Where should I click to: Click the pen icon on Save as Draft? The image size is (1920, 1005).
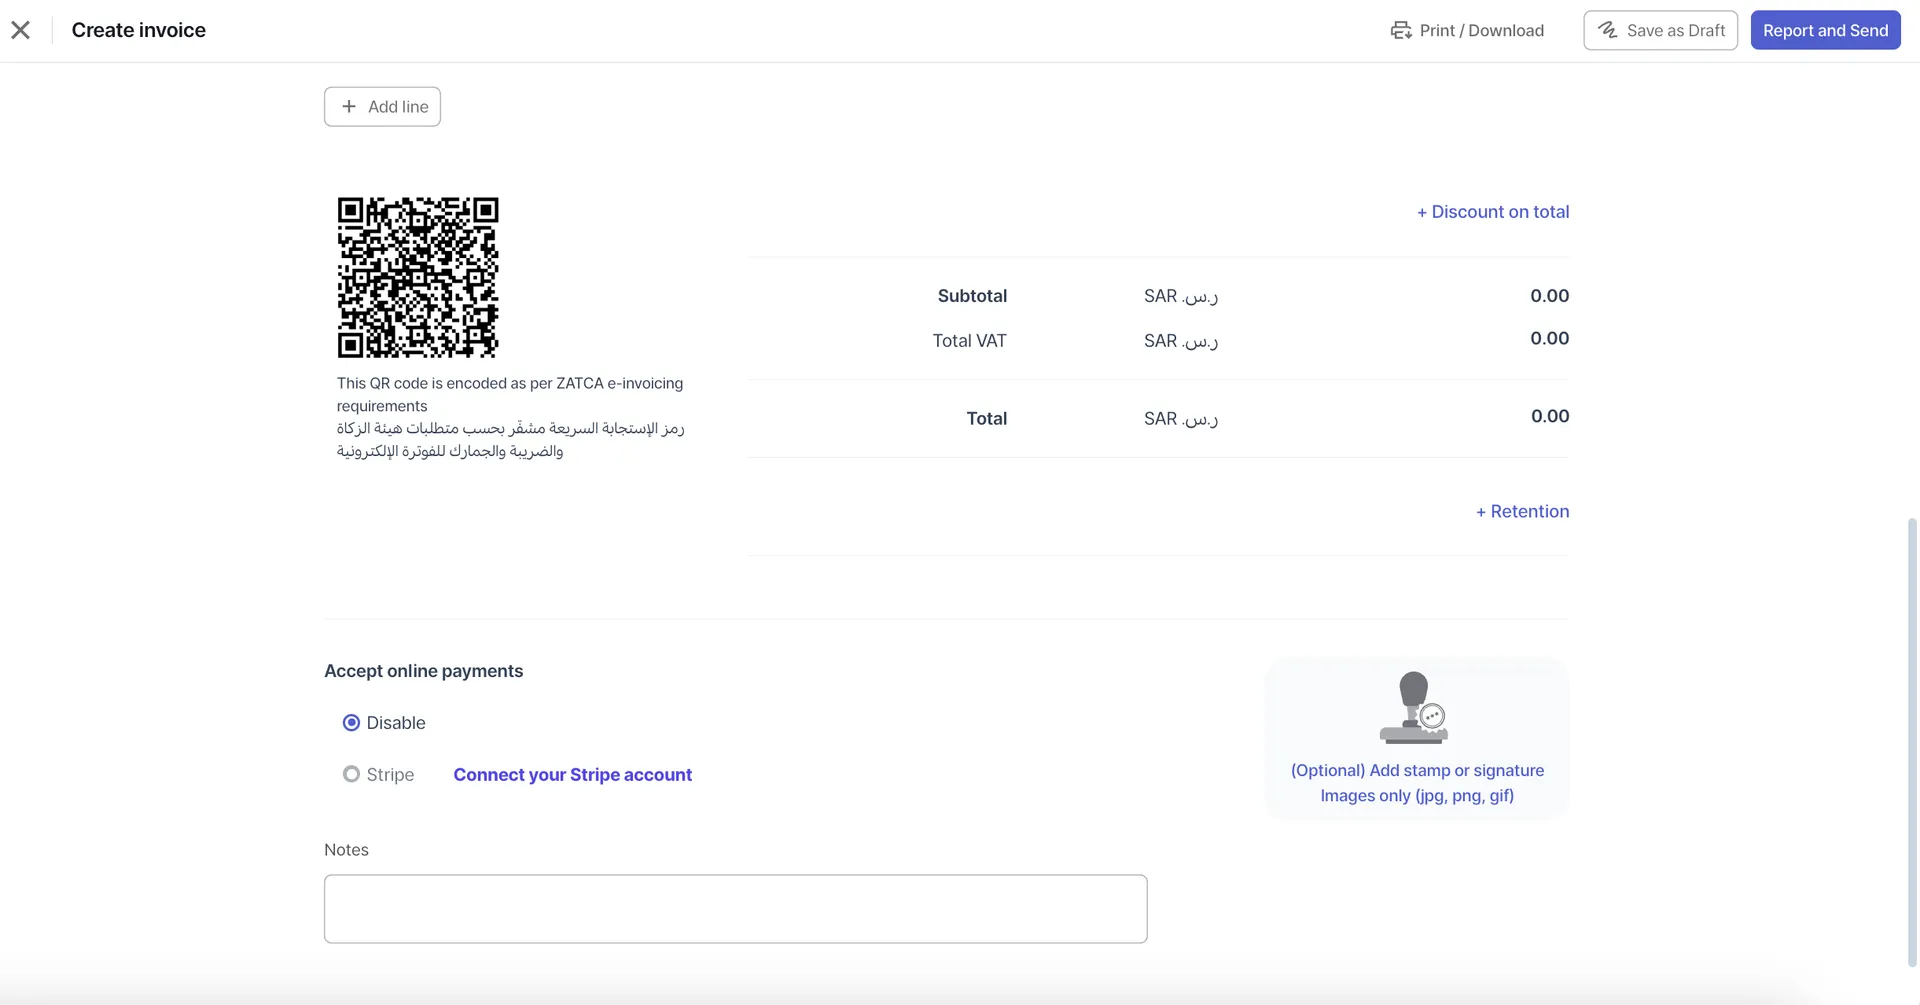click(x=1607, y=30)
